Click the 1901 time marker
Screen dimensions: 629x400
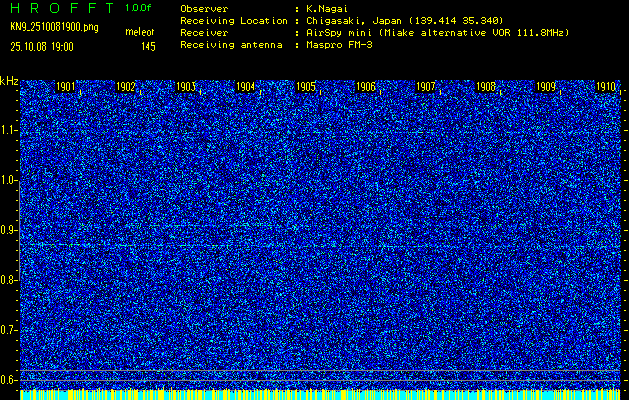tap(67, 88)
